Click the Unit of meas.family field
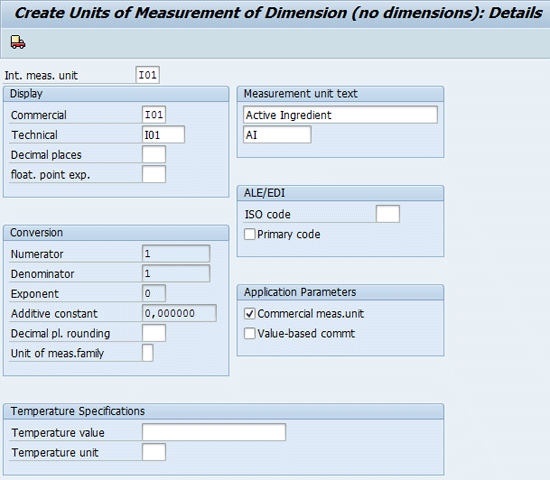Image resolution: width=550 pixels, height=480 pixels. coord(148,353)
